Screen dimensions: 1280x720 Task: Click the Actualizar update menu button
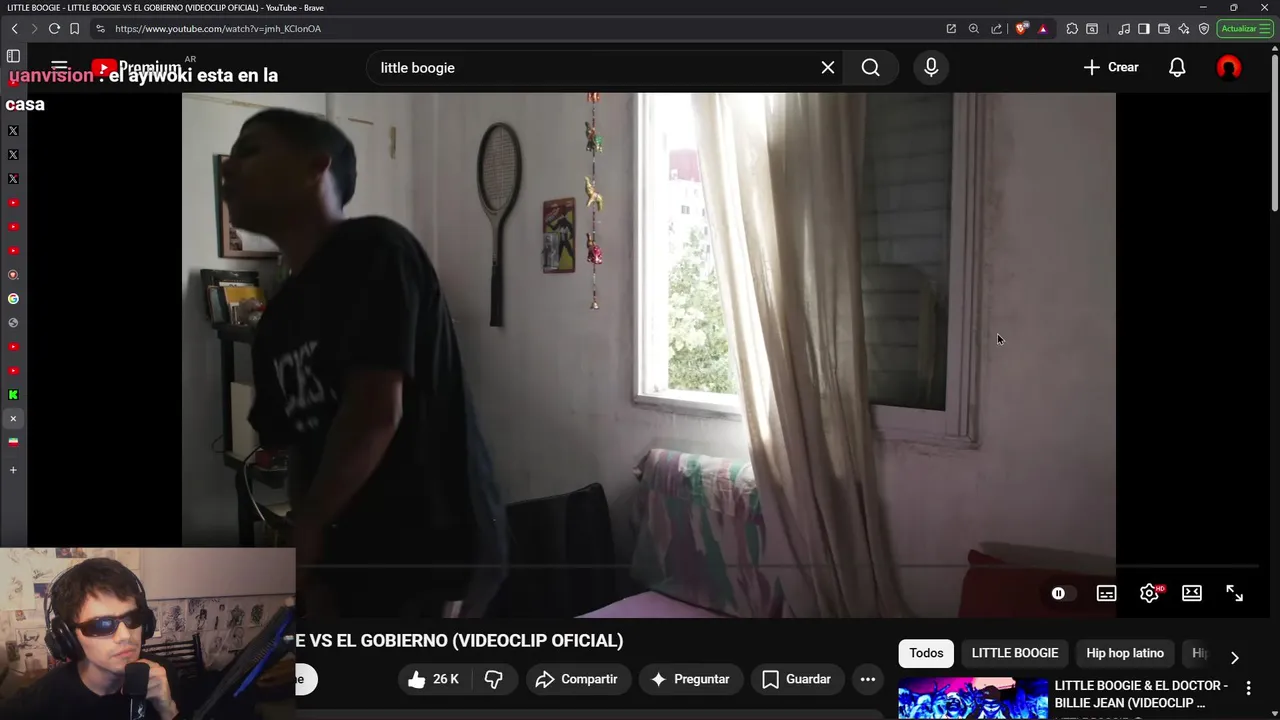[x=1244, y=29]
